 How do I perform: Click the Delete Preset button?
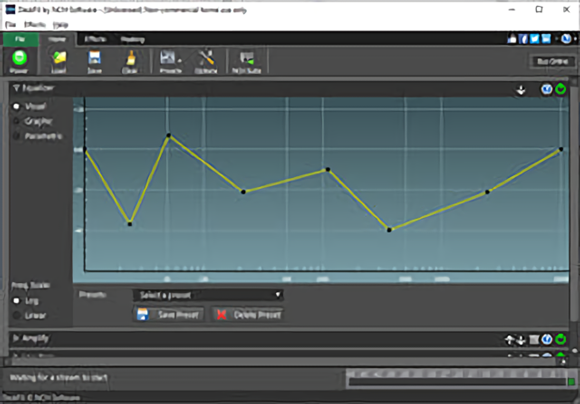click(247, 314)
